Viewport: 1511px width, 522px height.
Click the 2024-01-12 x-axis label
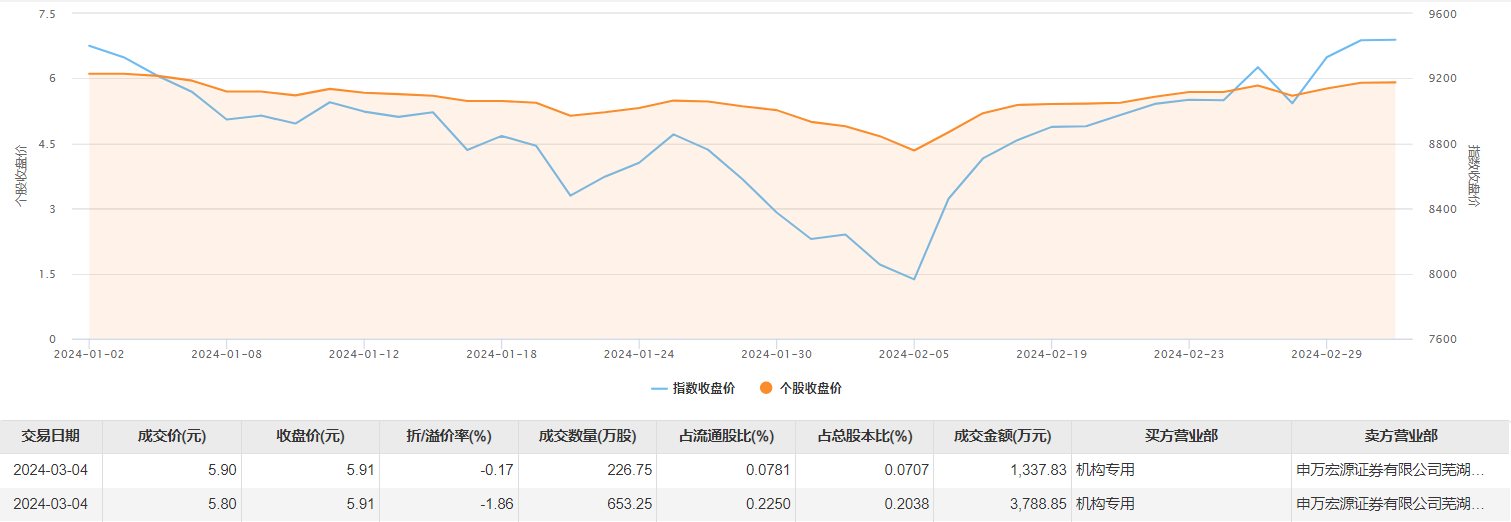click(x=364, y=354)
